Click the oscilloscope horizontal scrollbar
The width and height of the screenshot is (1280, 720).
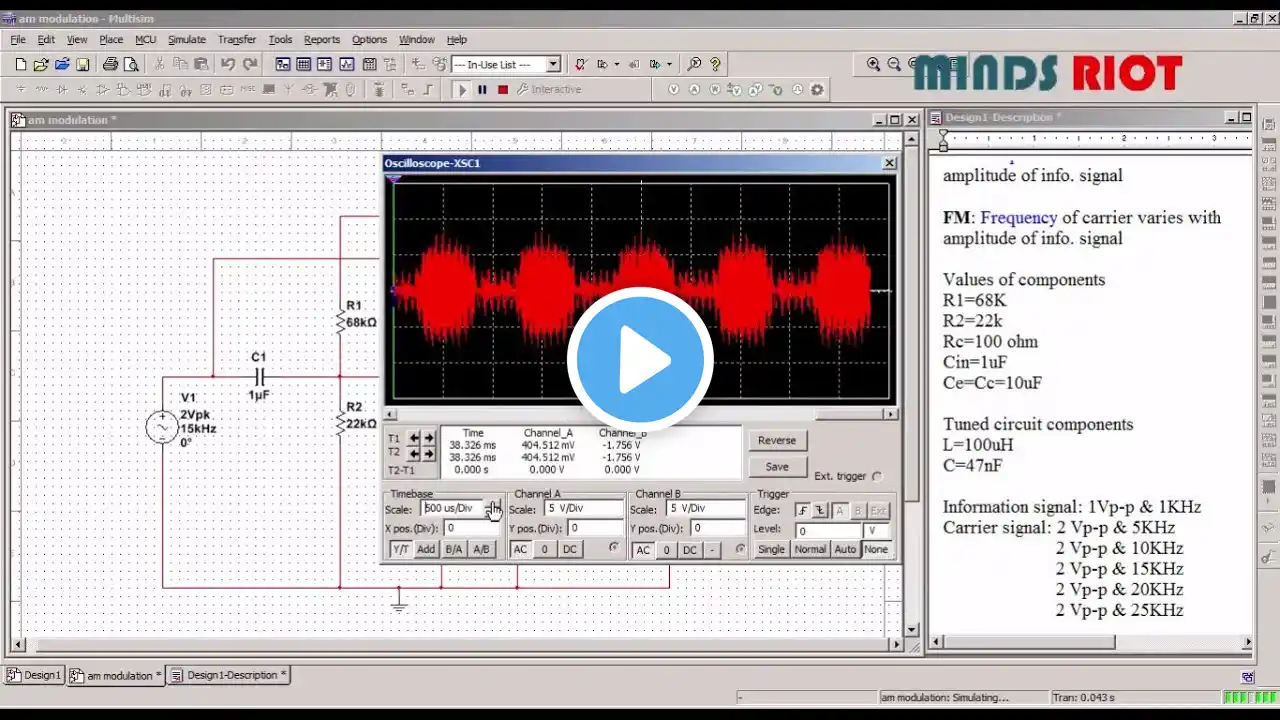tap(640, 414)
